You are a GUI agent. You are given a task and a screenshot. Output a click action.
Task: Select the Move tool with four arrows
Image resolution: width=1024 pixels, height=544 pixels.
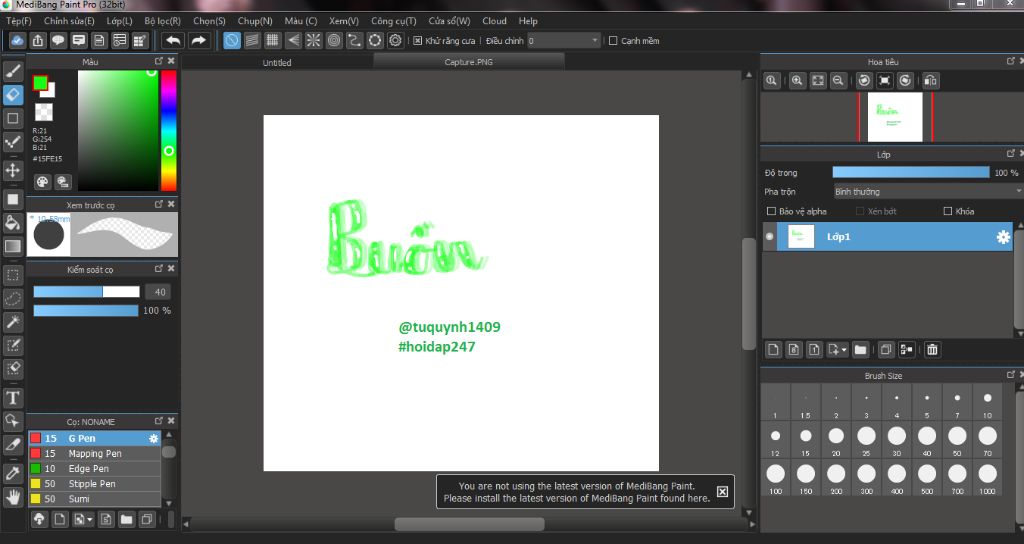pos(12,170)
